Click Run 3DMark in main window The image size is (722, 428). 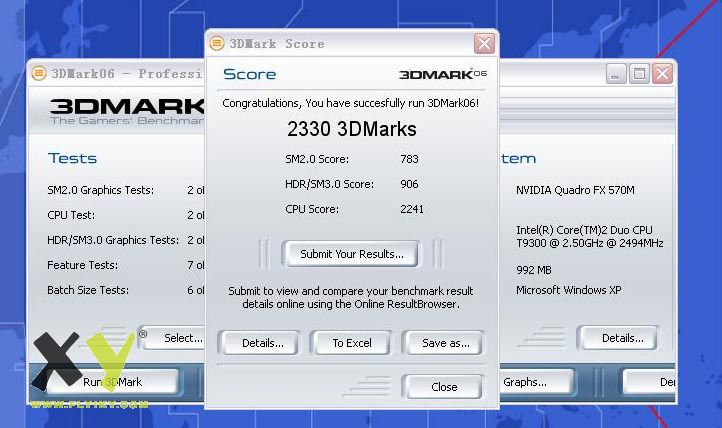click(112, 382)
